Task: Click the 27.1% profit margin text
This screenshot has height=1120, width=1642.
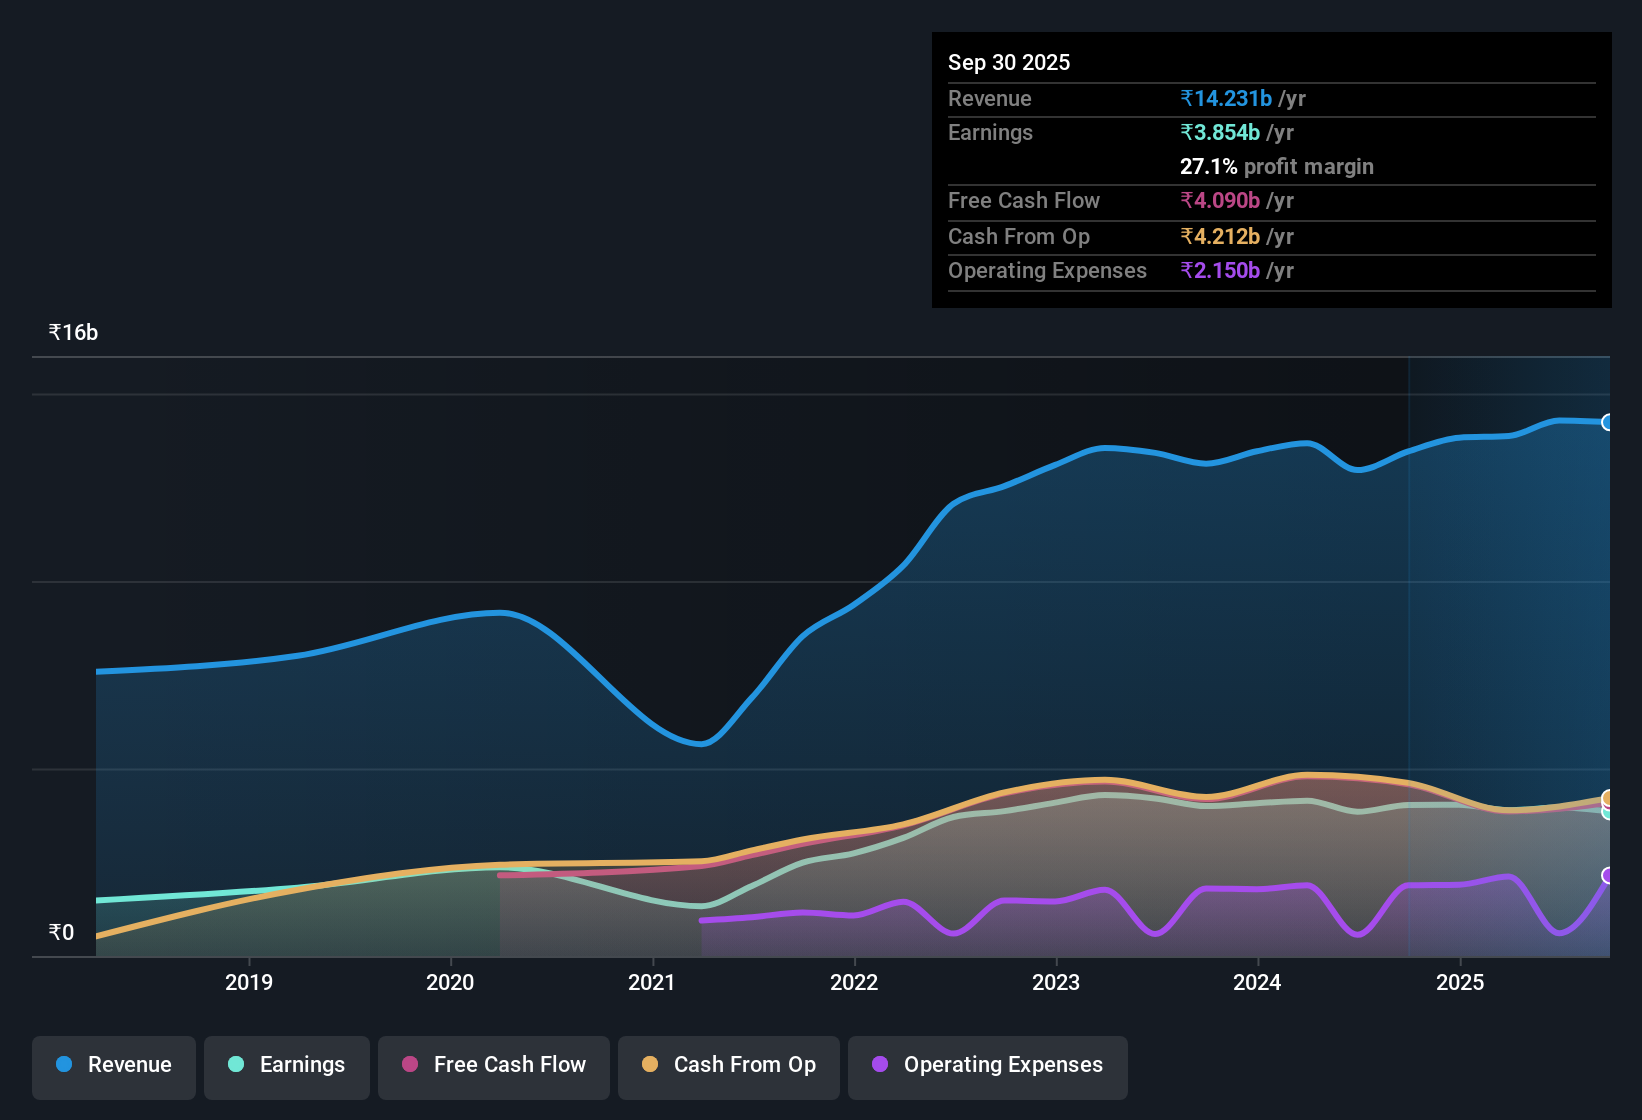Action: tap(1277, 166)
